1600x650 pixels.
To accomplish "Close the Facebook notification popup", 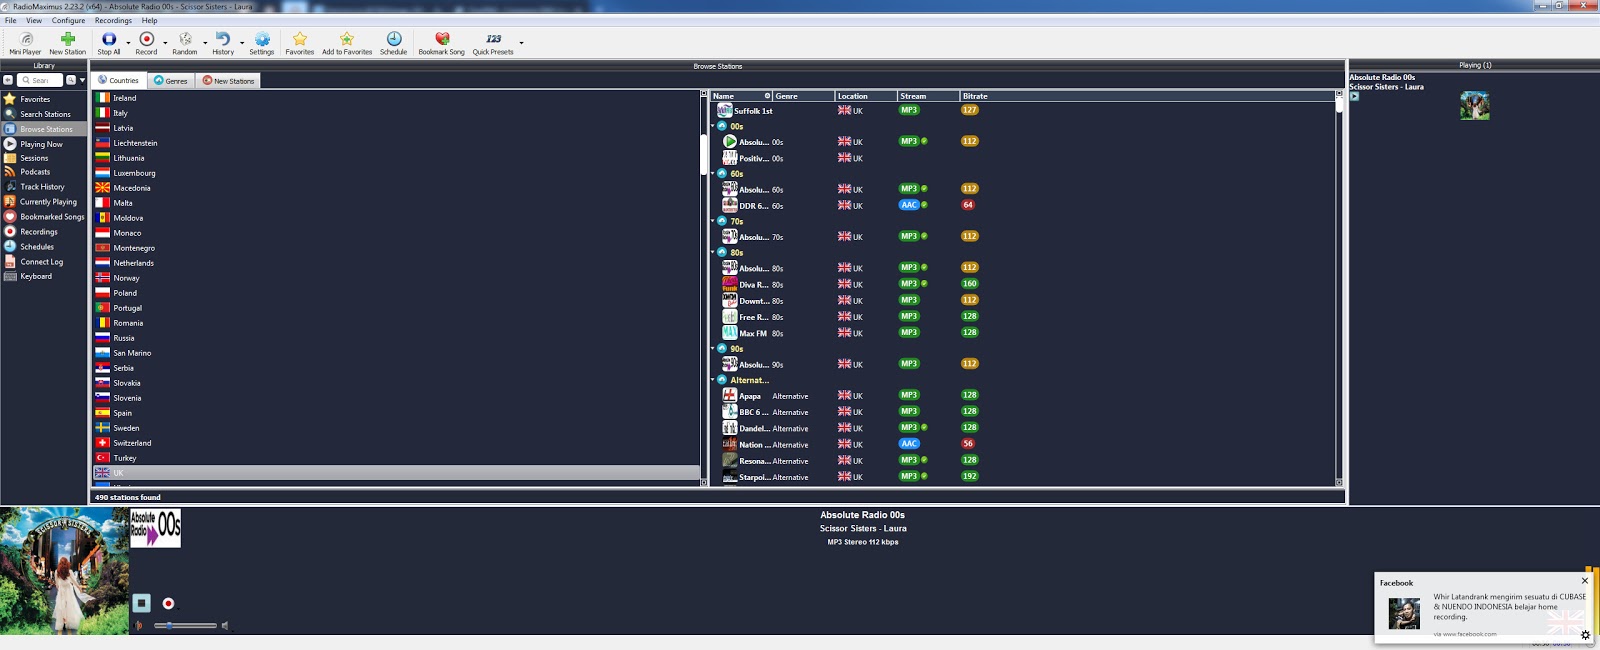I will [x=1584, y=581].
